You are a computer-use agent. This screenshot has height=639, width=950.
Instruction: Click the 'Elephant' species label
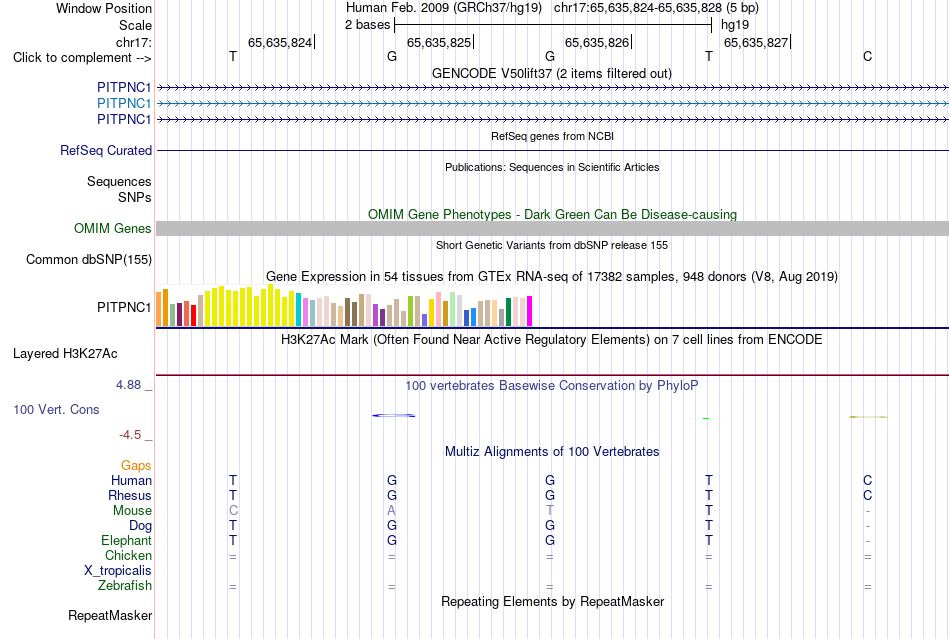pyautogui.click(x=126, y=540)
